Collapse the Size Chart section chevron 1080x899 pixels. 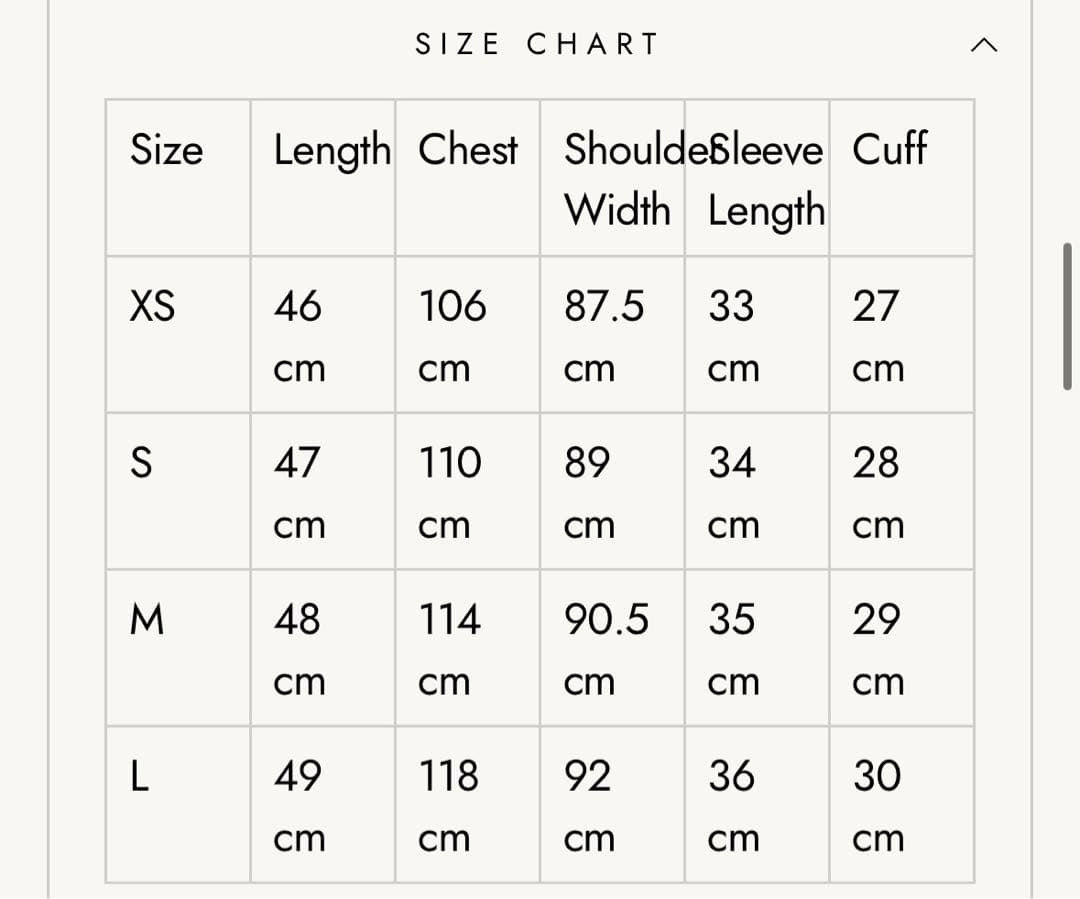pyautogui.click(x=984, y=45)
